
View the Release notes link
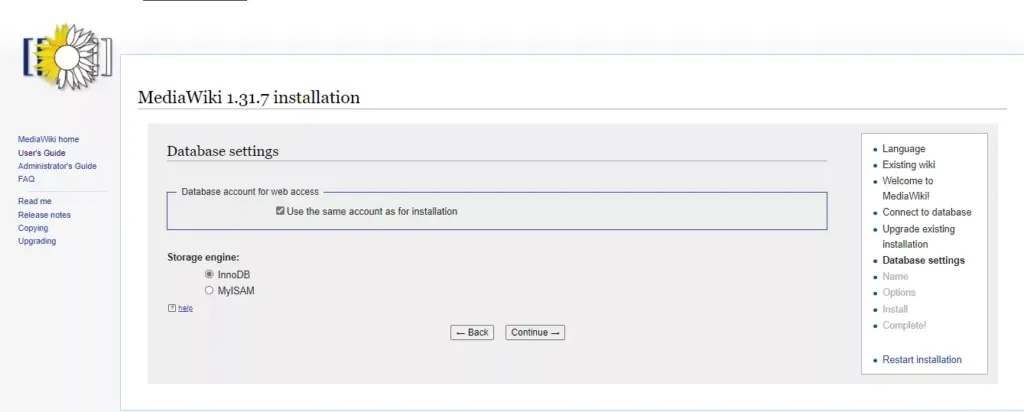pyautogui.click(x=44, y=215)
